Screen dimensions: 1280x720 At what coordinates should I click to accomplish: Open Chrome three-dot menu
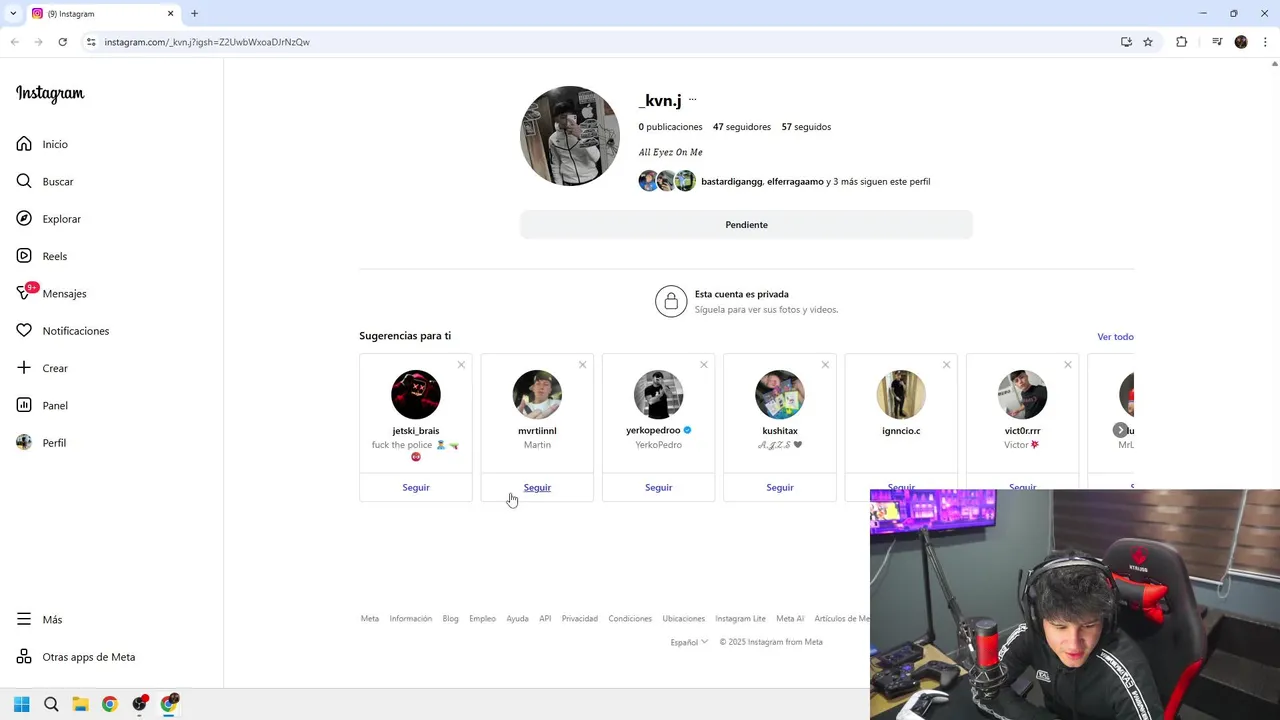1265,42
